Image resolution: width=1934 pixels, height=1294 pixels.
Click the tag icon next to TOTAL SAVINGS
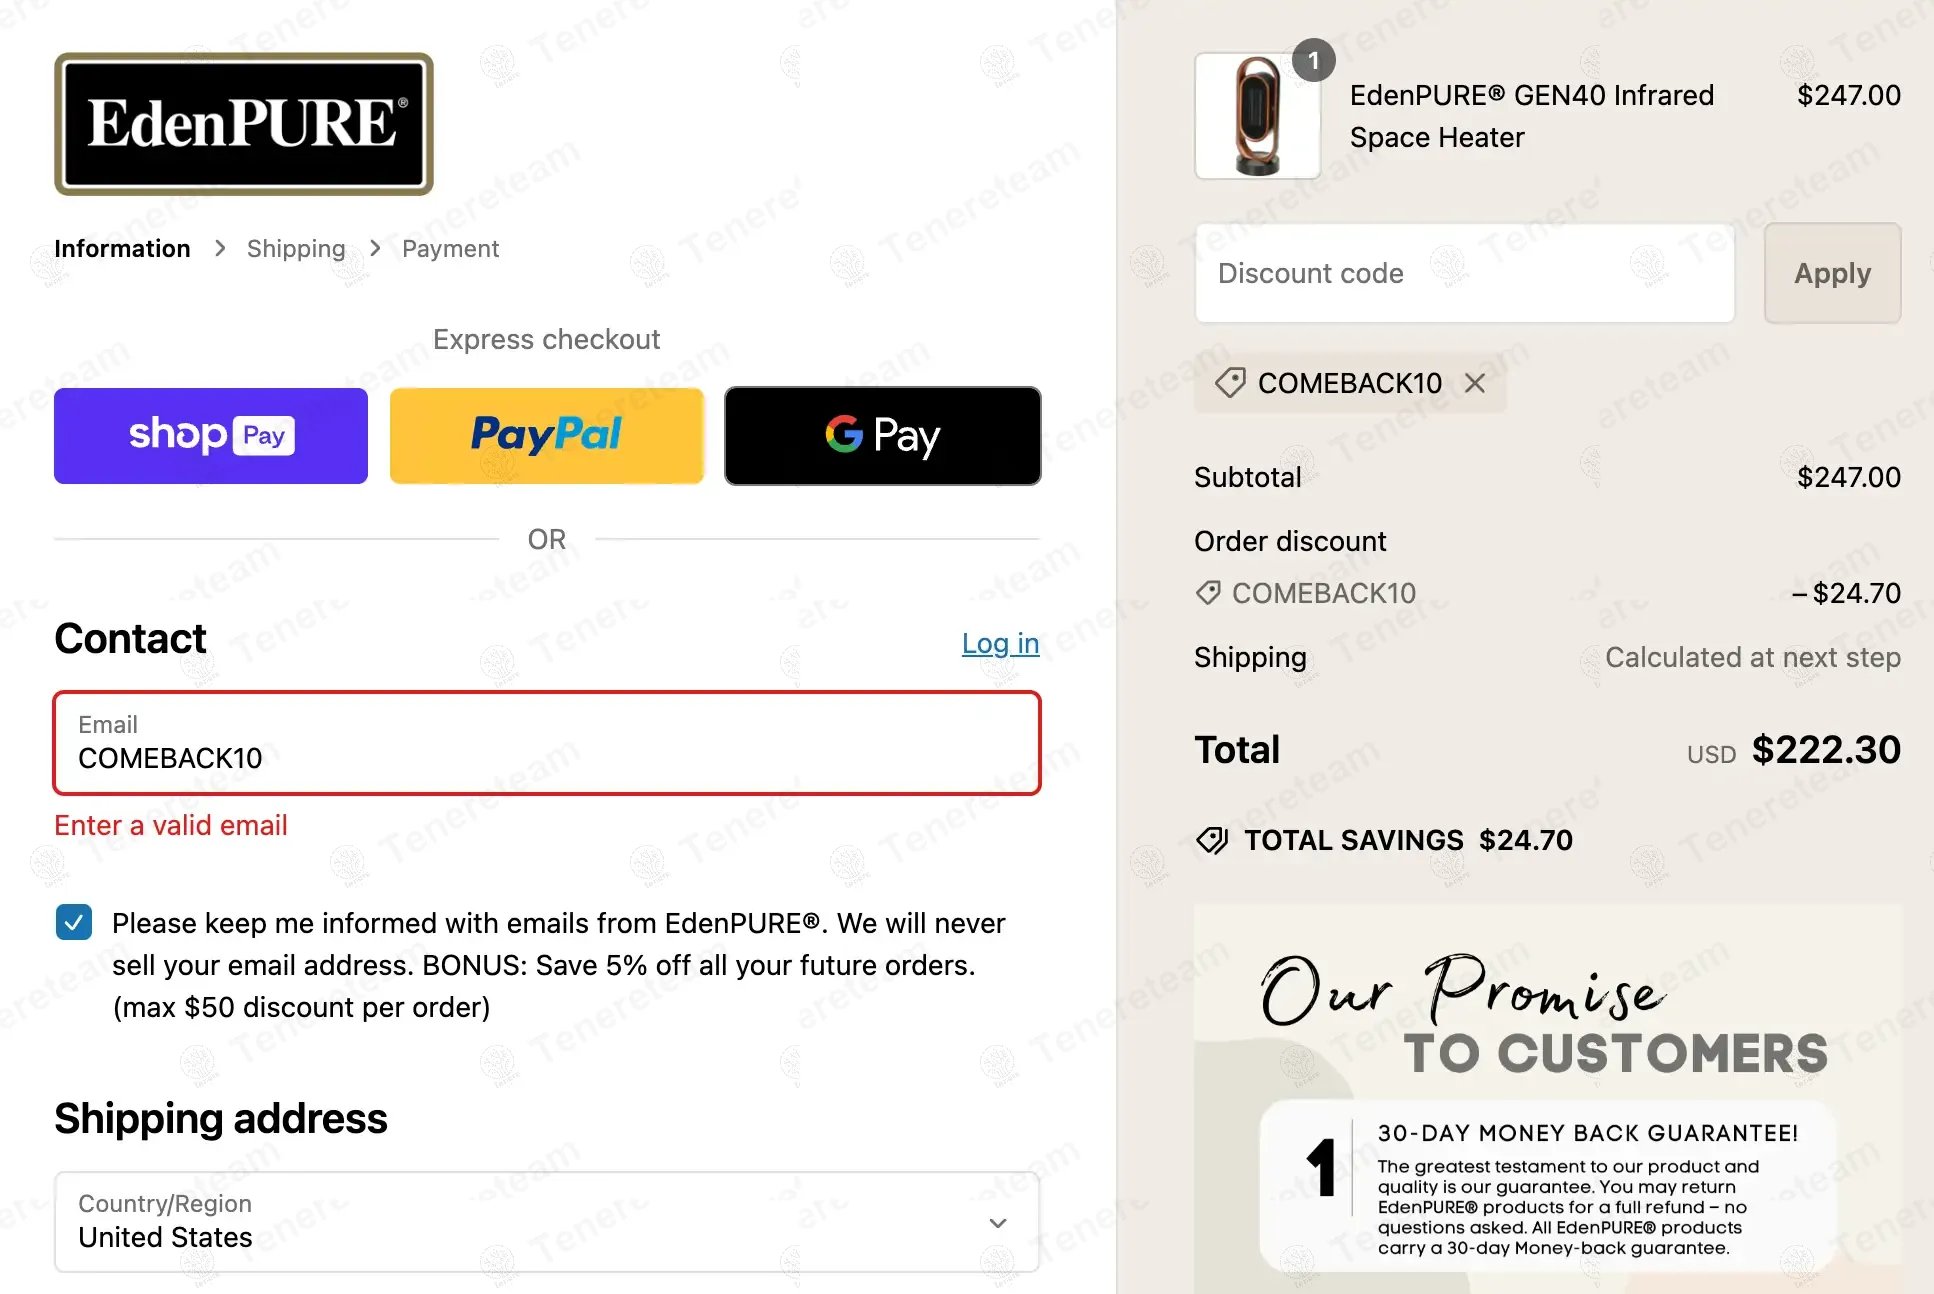1212,840
